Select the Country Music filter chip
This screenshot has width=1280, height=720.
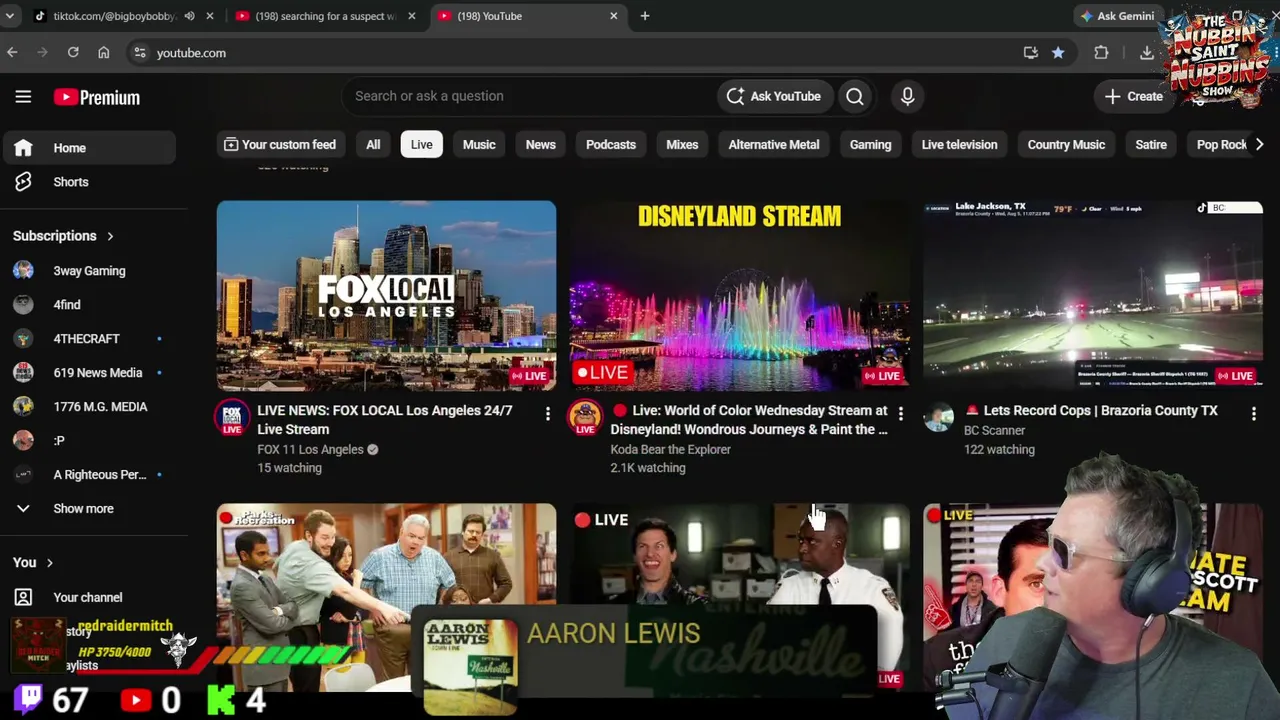1066,145
